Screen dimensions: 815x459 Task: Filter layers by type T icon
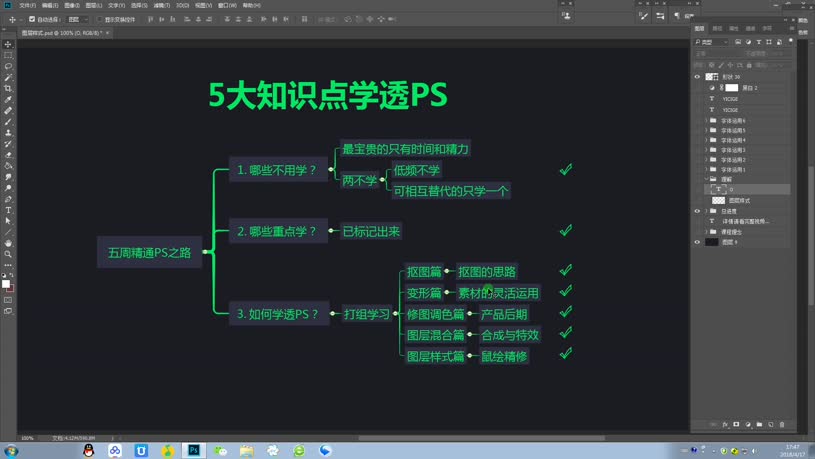point(759,42)
